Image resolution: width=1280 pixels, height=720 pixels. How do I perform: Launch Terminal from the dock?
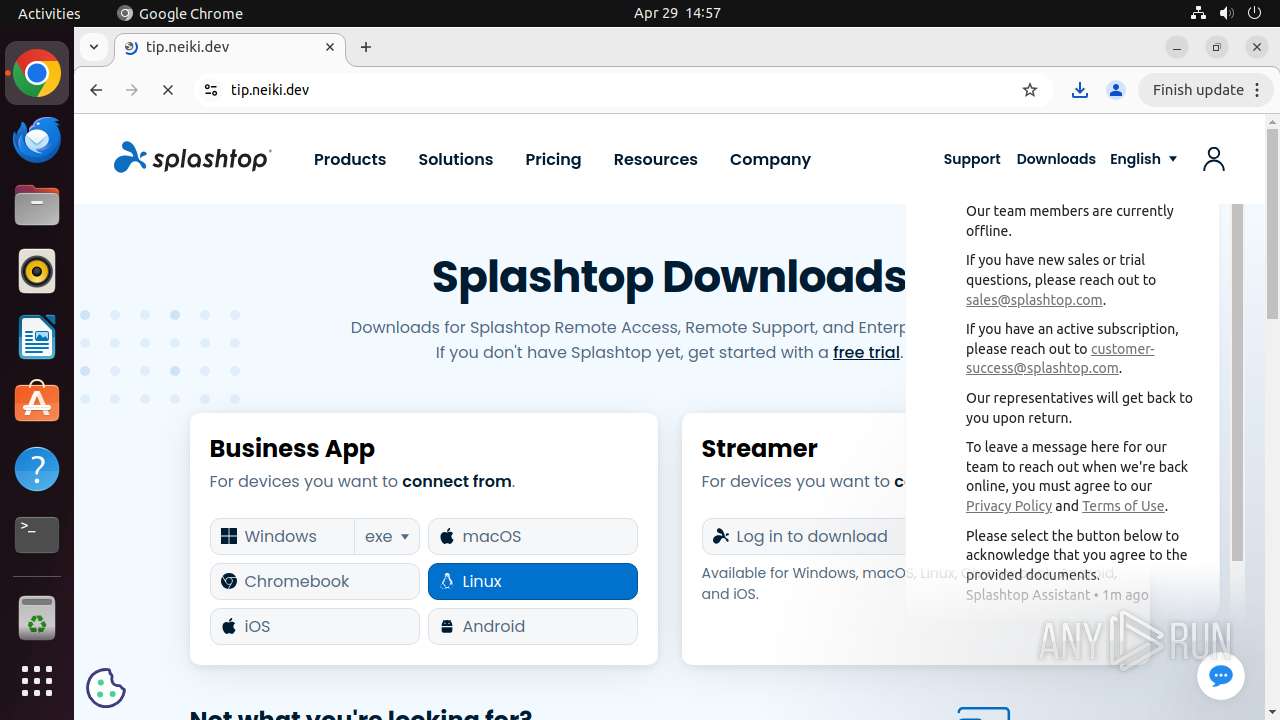click(37, 535)
